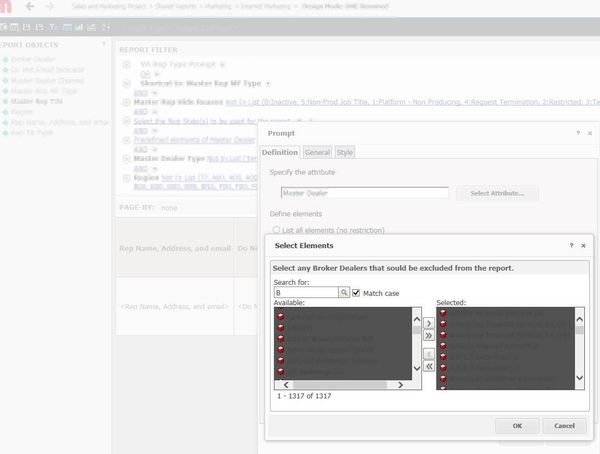Switch to grid view toolbar icon

[x=67, y=27]
